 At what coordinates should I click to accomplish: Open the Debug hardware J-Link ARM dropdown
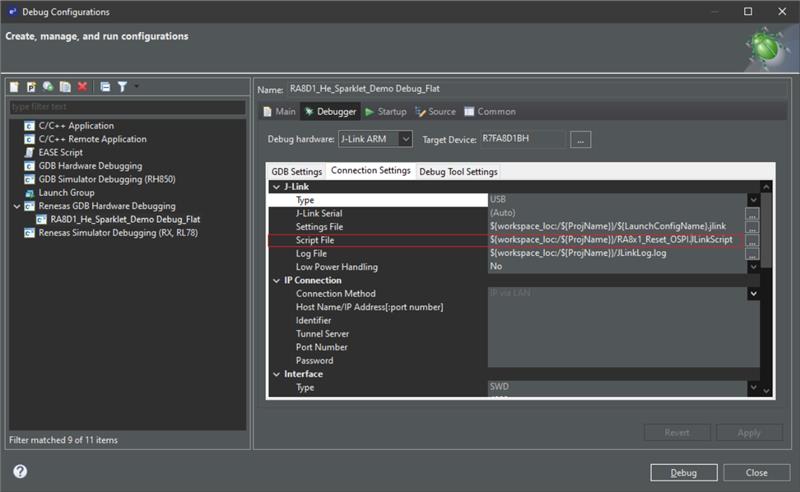[x=404, y=139]
